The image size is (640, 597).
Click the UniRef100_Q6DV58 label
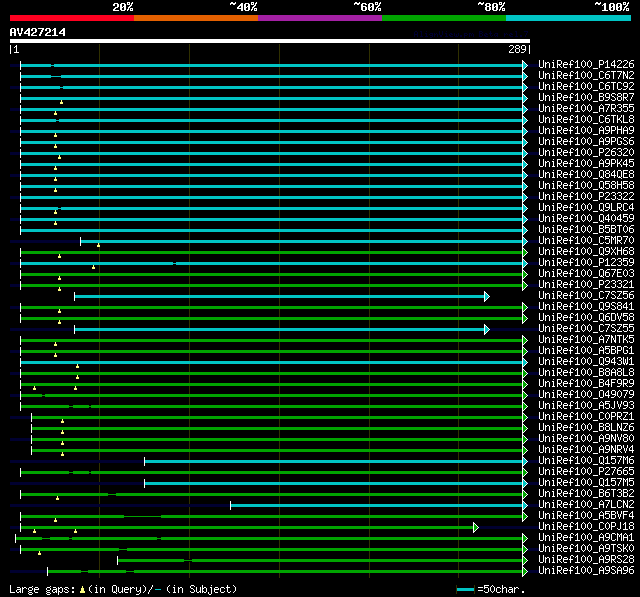coord(586,318)
